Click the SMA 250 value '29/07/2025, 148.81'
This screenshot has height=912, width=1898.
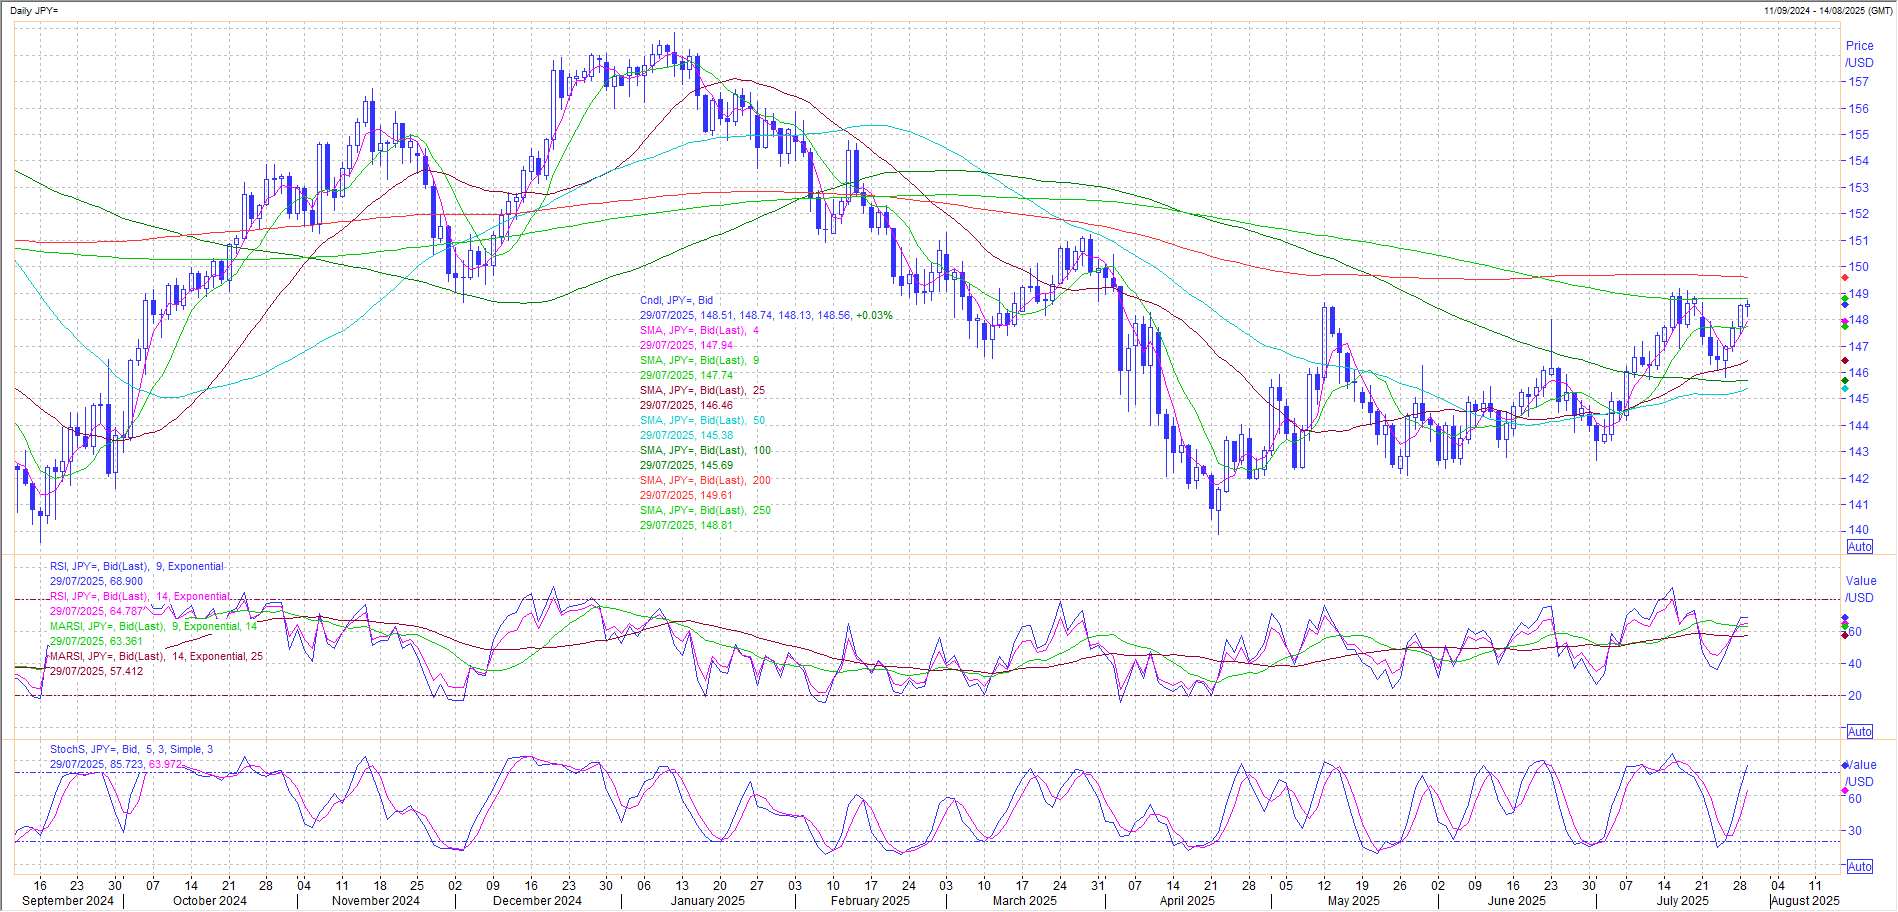pyautogui.click(x=686, y=525)
